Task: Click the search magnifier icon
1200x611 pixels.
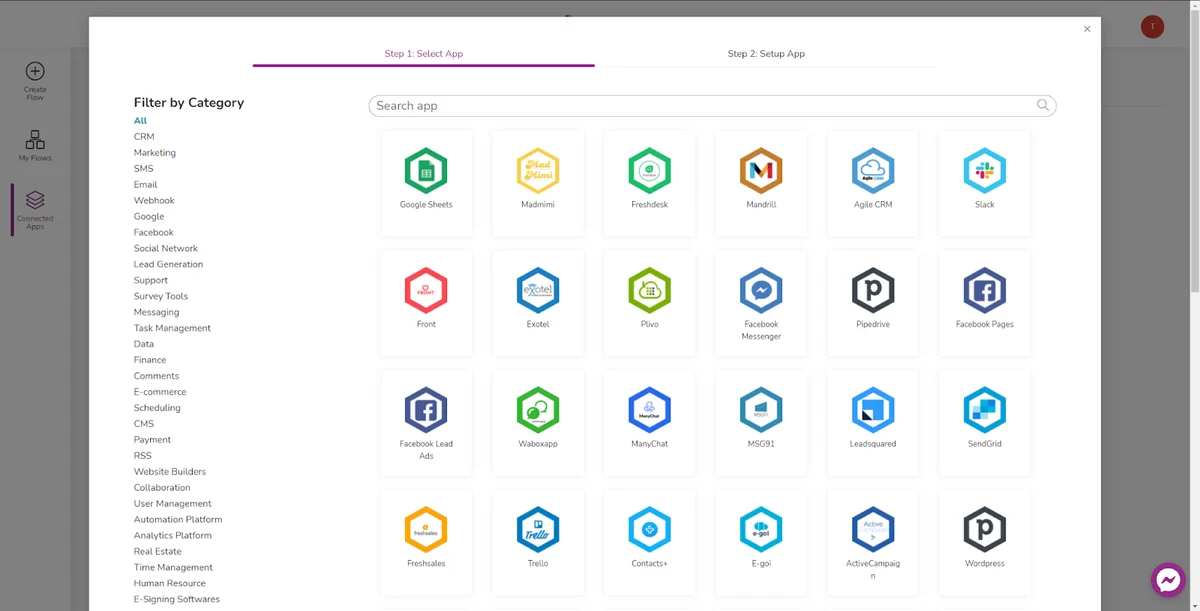Action: coord(1043,105)
